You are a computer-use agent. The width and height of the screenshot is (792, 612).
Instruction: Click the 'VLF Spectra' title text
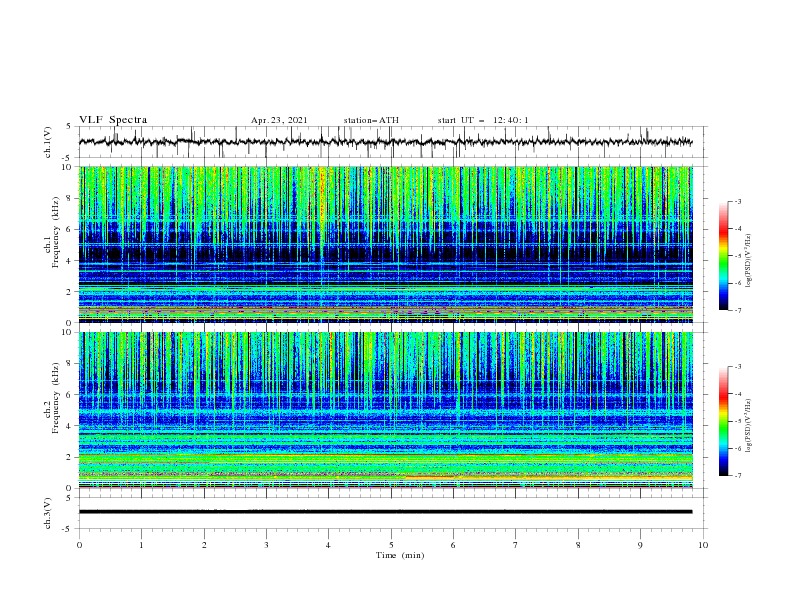[x=113, y=120]
